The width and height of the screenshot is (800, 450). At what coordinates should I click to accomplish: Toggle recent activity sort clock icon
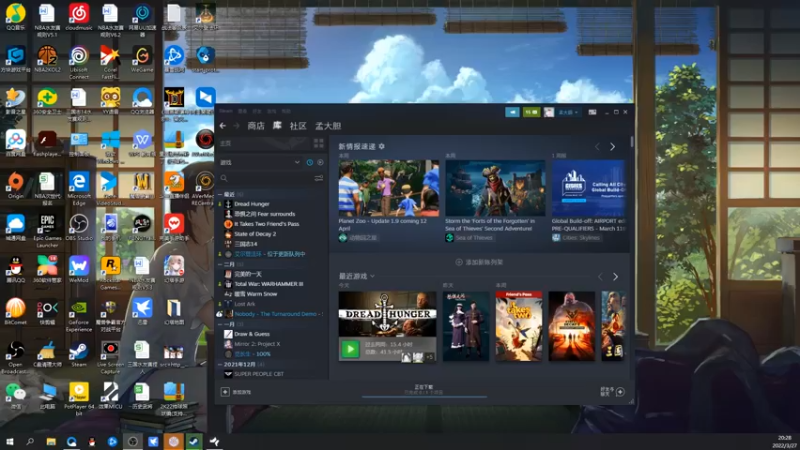pyautogui.click(x=310, y=162)
